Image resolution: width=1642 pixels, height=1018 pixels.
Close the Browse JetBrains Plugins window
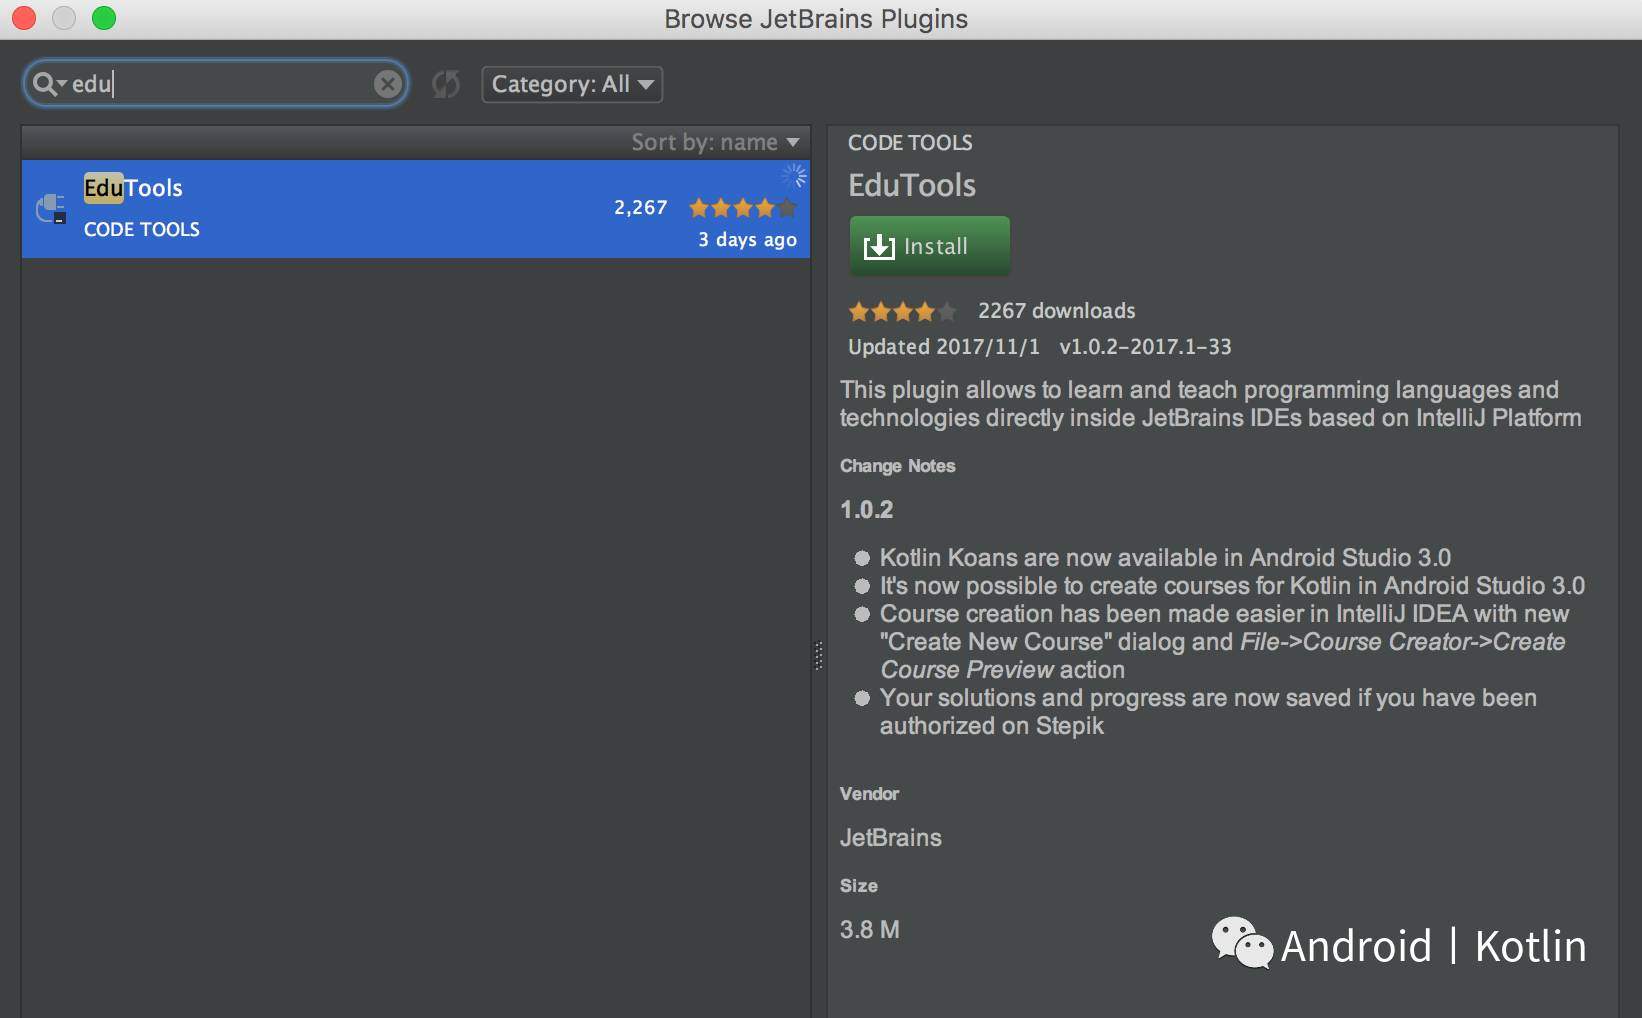[24, 18]
